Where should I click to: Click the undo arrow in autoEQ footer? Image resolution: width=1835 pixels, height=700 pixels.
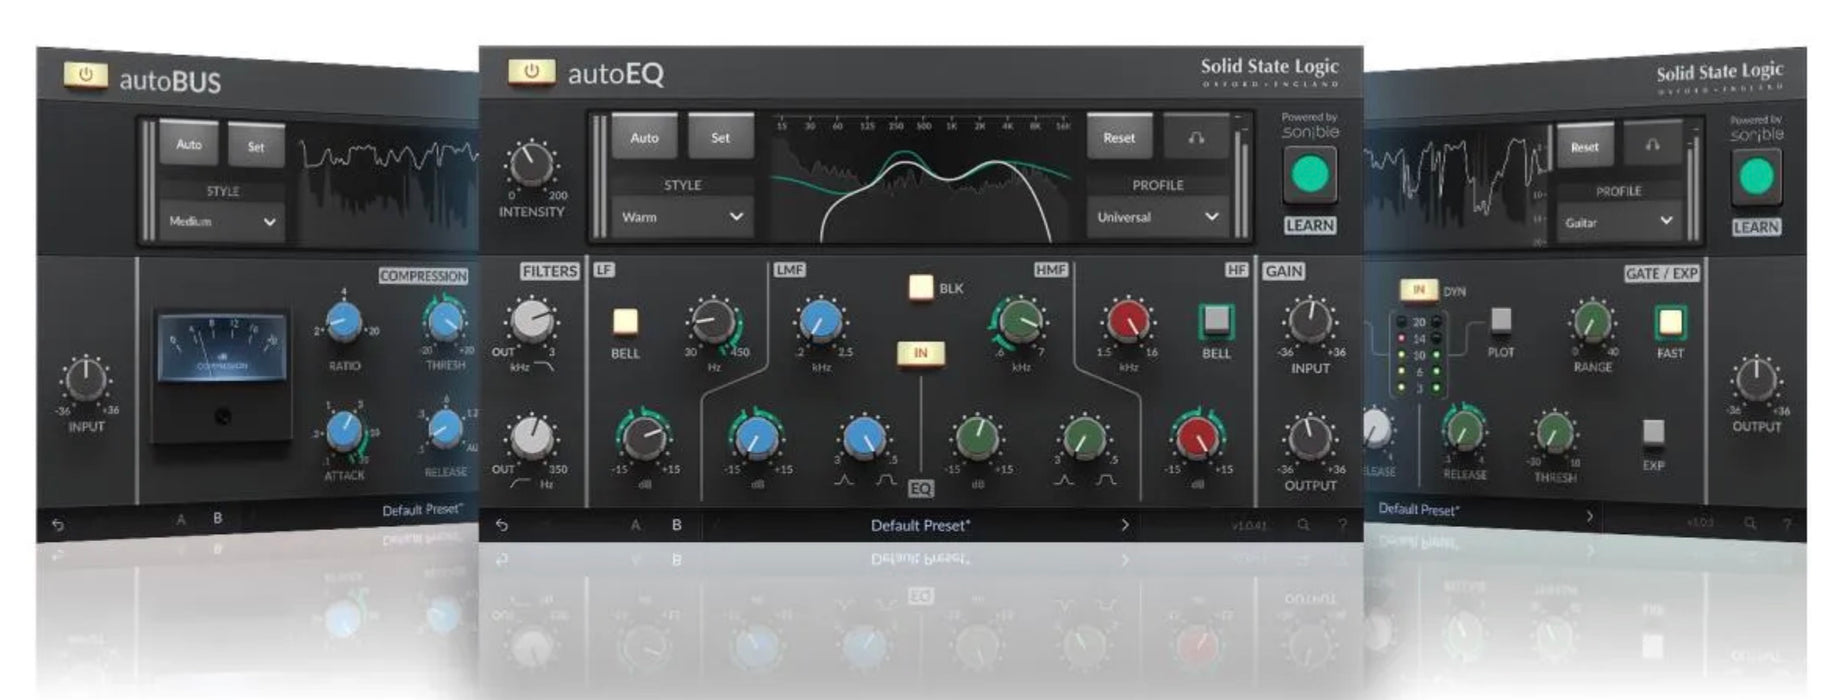(502, 525)
